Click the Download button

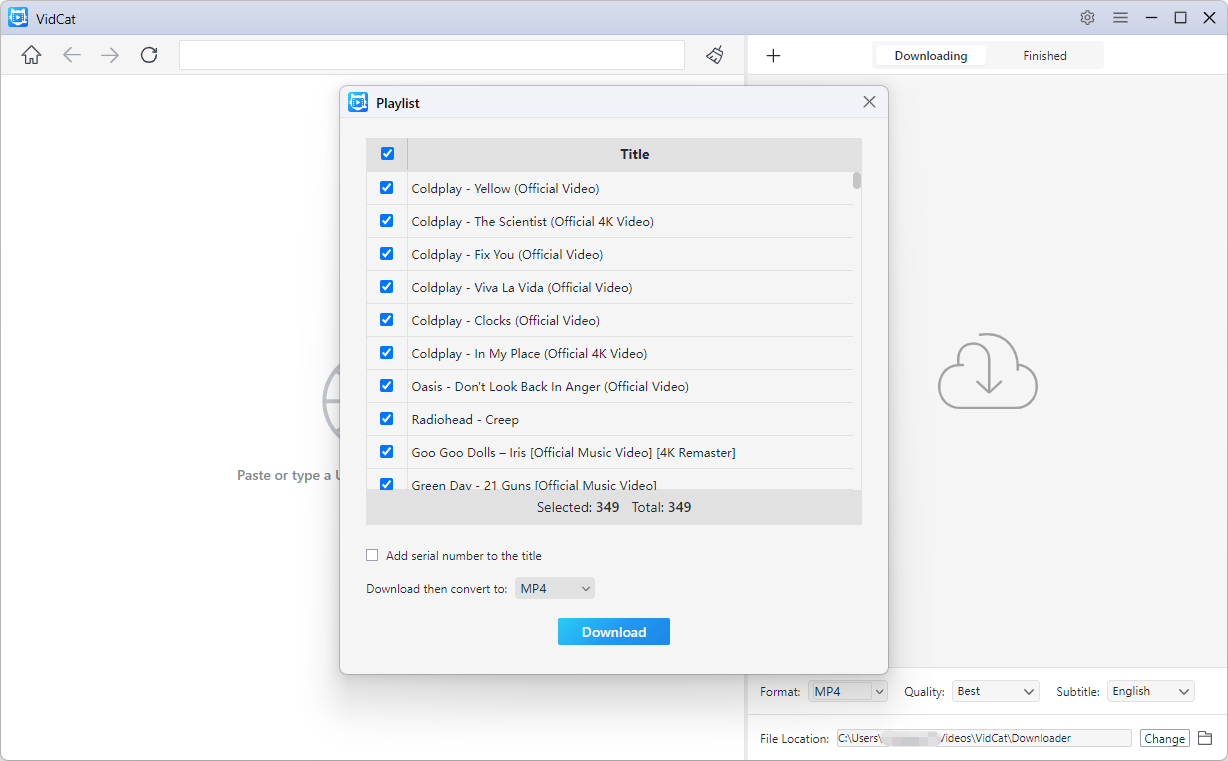(614, 631)
